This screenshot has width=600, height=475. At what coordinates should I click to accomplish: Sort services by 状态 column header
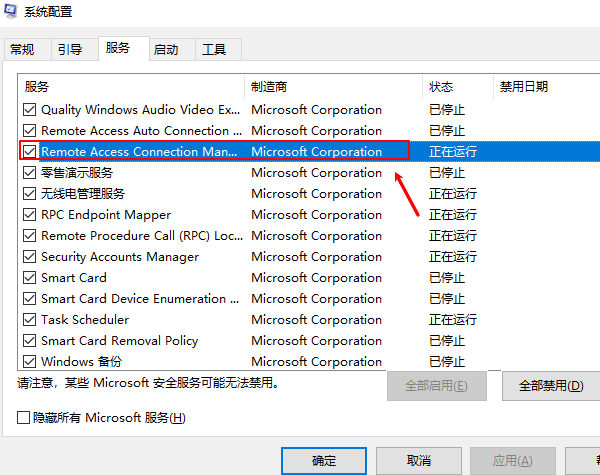click(x=456, y=87)
